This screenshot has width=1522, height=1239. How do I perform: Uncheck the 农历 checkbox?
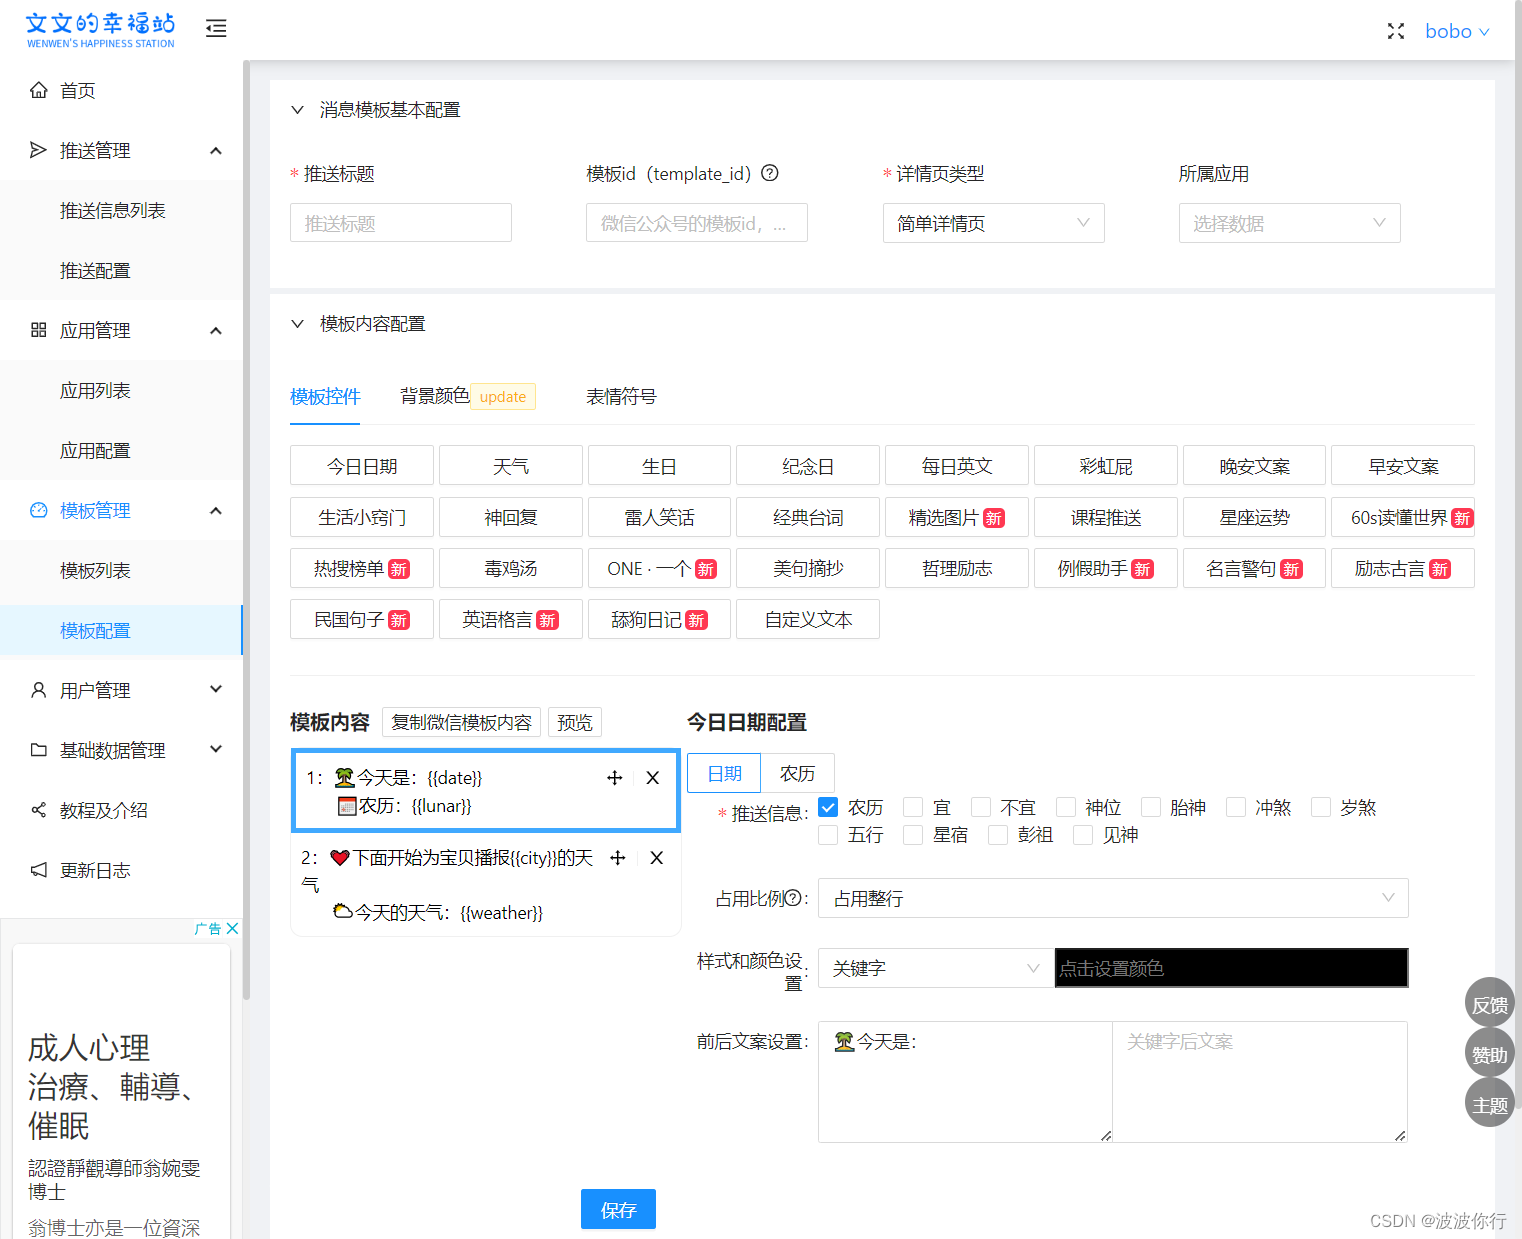(x=828, y=807)
